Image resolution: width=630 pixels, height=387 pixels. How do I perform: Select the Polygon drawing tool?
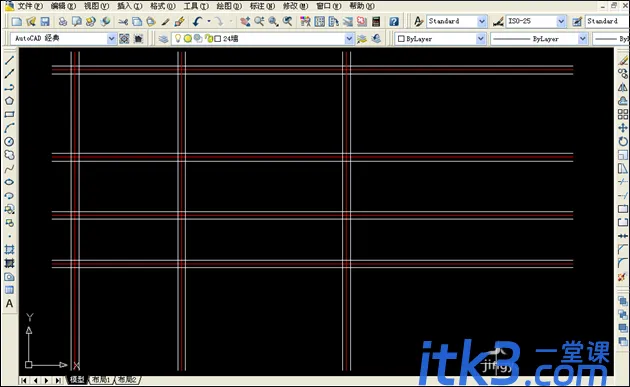(x=9, y=101)
